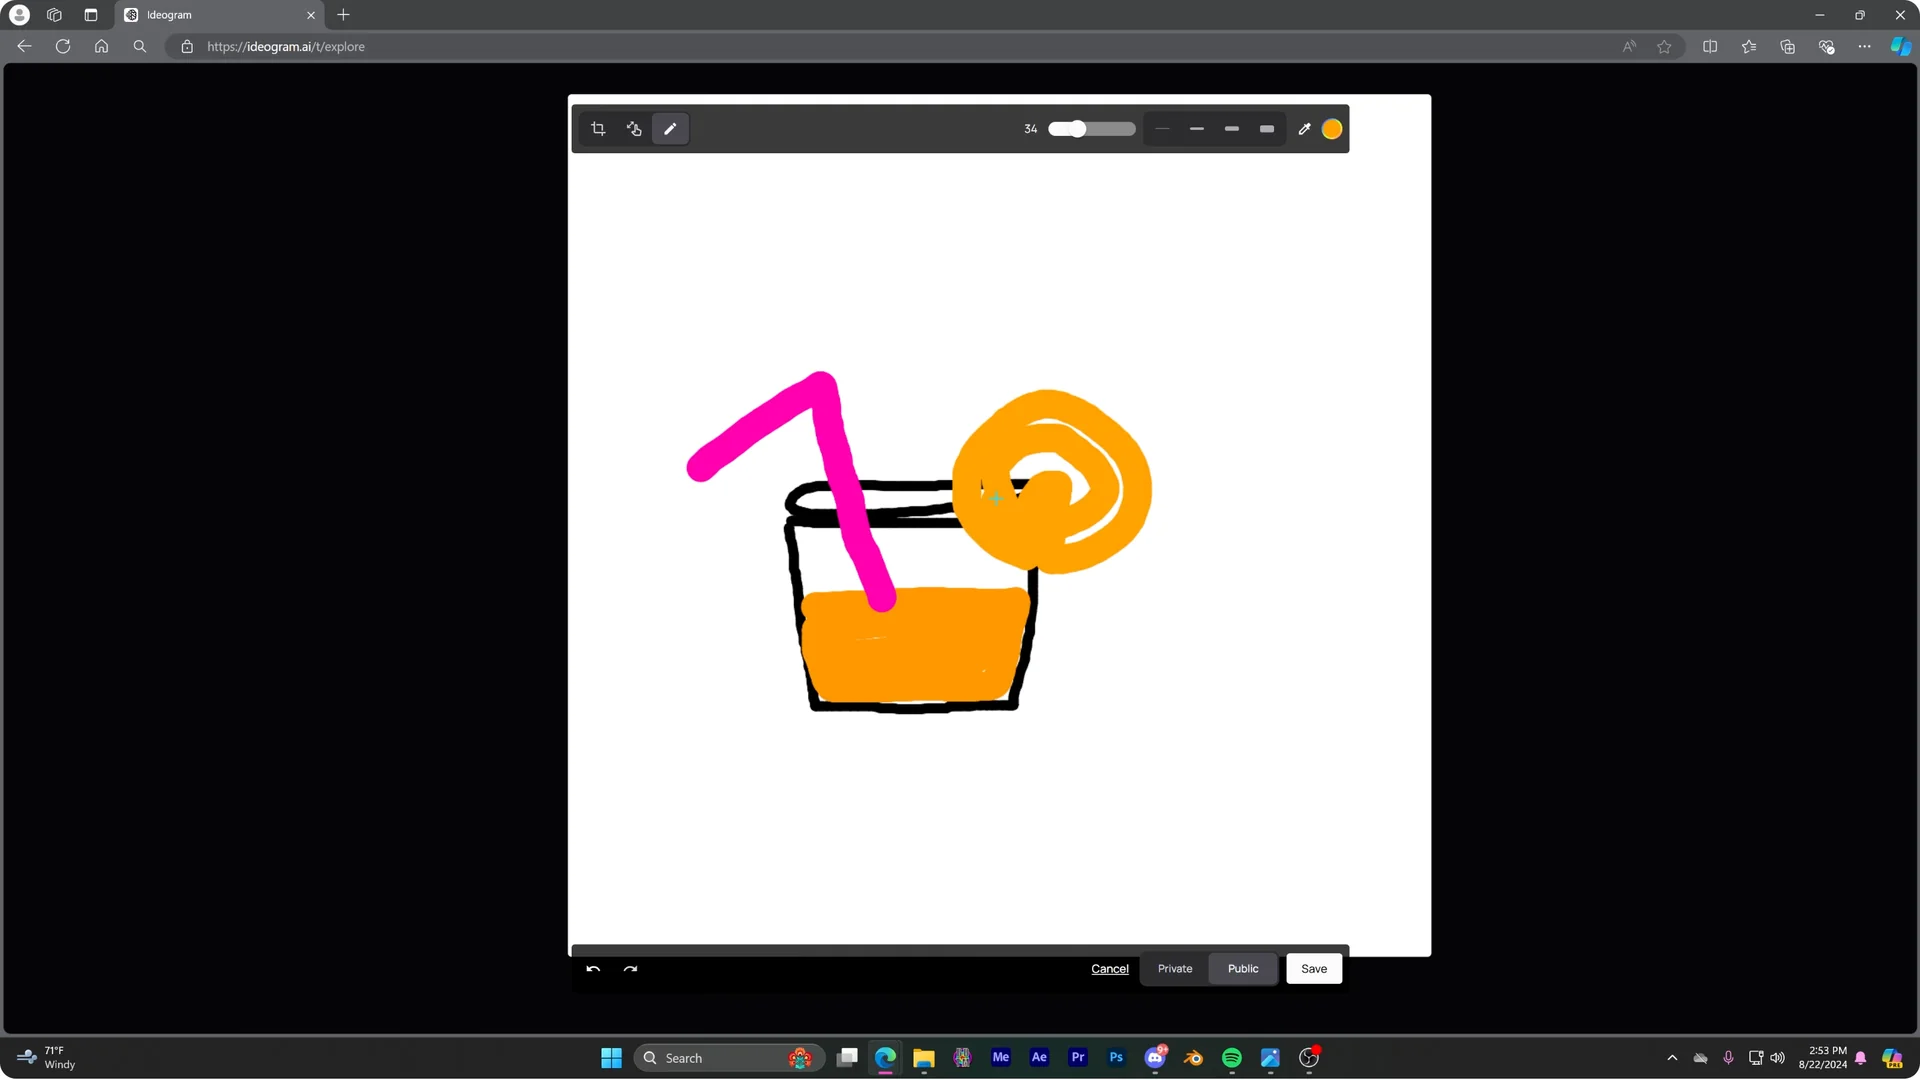Select the thickest brush stroke preset
Viewport: 1920px width, 1080px height.
pos(1265,128)
